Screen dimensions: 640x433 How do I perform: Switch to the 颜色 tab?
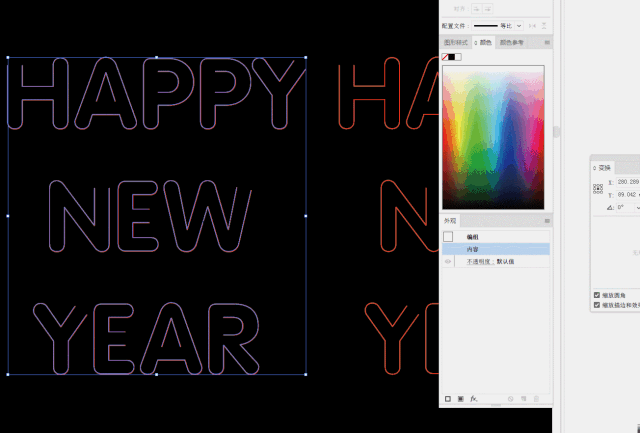[483, 42]
